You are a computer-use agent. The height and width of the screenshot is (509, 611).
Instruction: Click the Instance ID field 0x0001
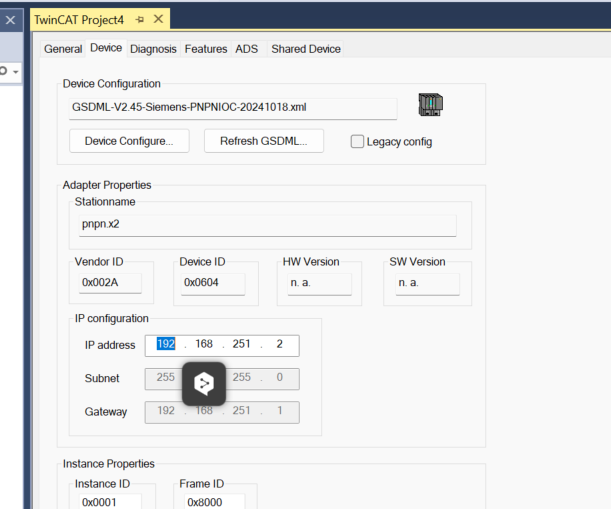[x=110, y=502]
